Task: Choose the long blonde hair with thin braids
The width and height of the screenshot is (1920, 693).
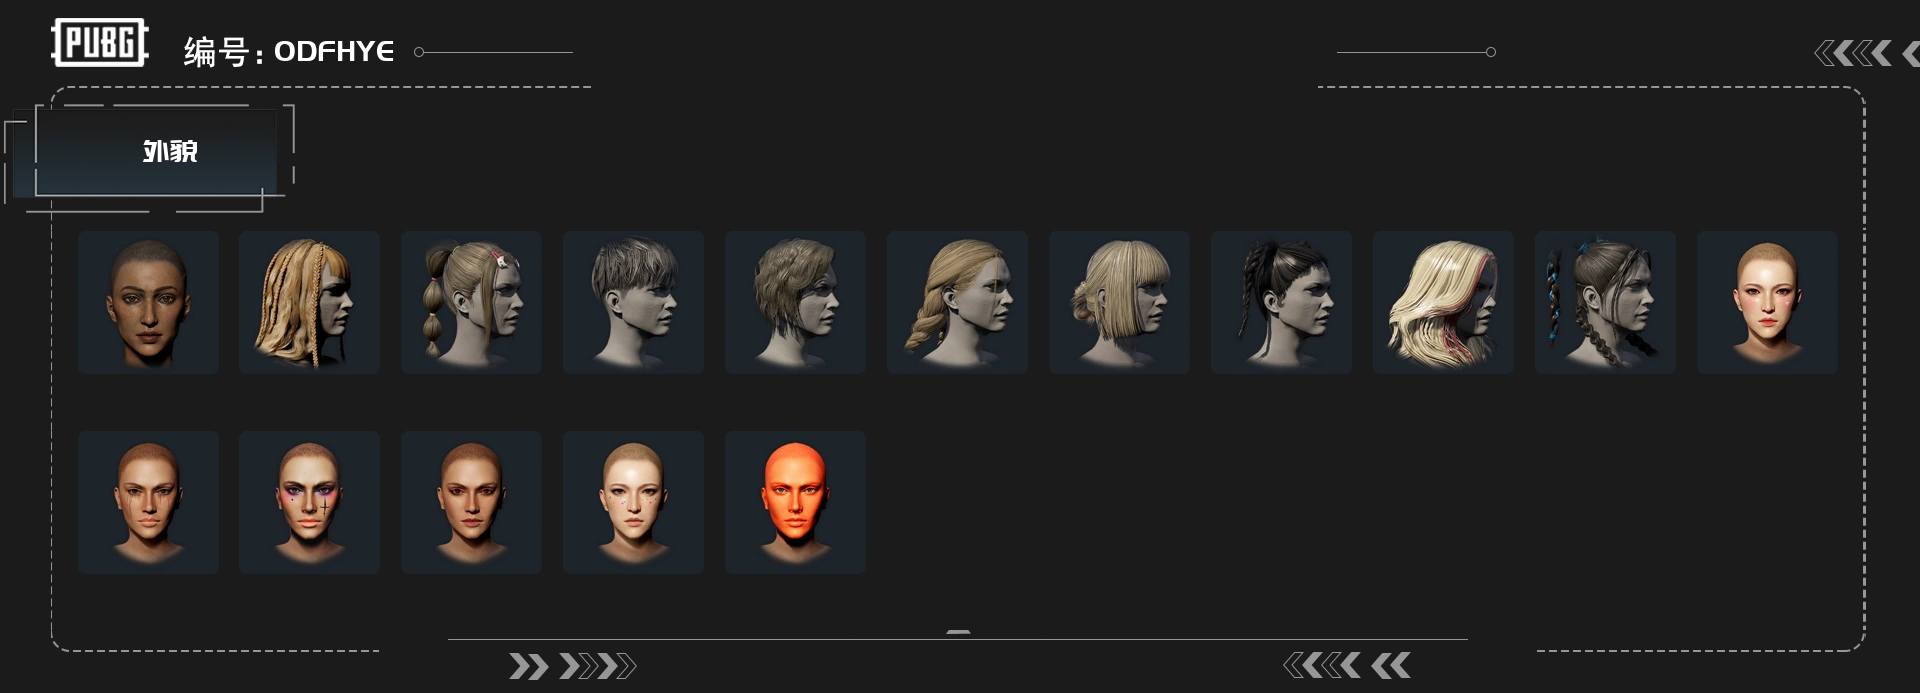Action: pos(309,302)
